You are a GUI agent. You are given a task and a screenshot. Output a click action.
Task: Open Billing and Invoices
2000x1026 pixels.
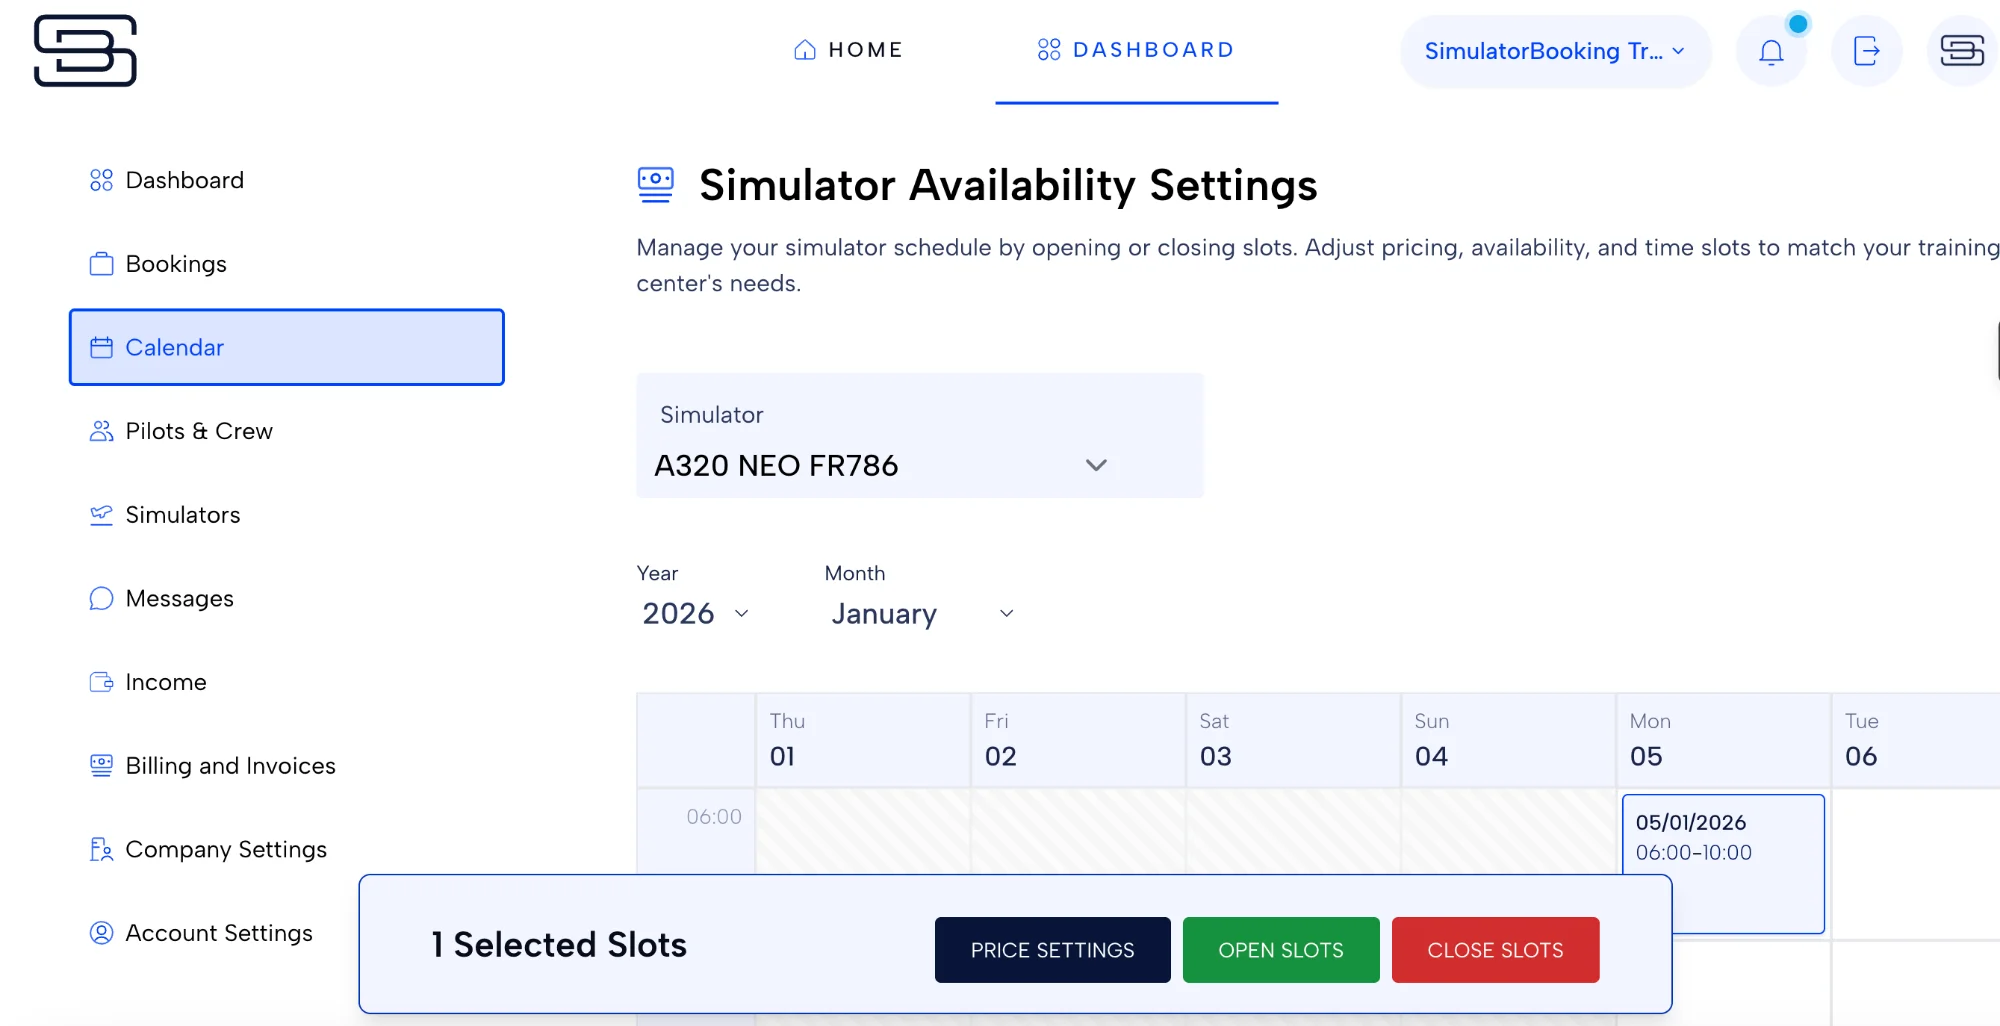(x=230, y=765)
